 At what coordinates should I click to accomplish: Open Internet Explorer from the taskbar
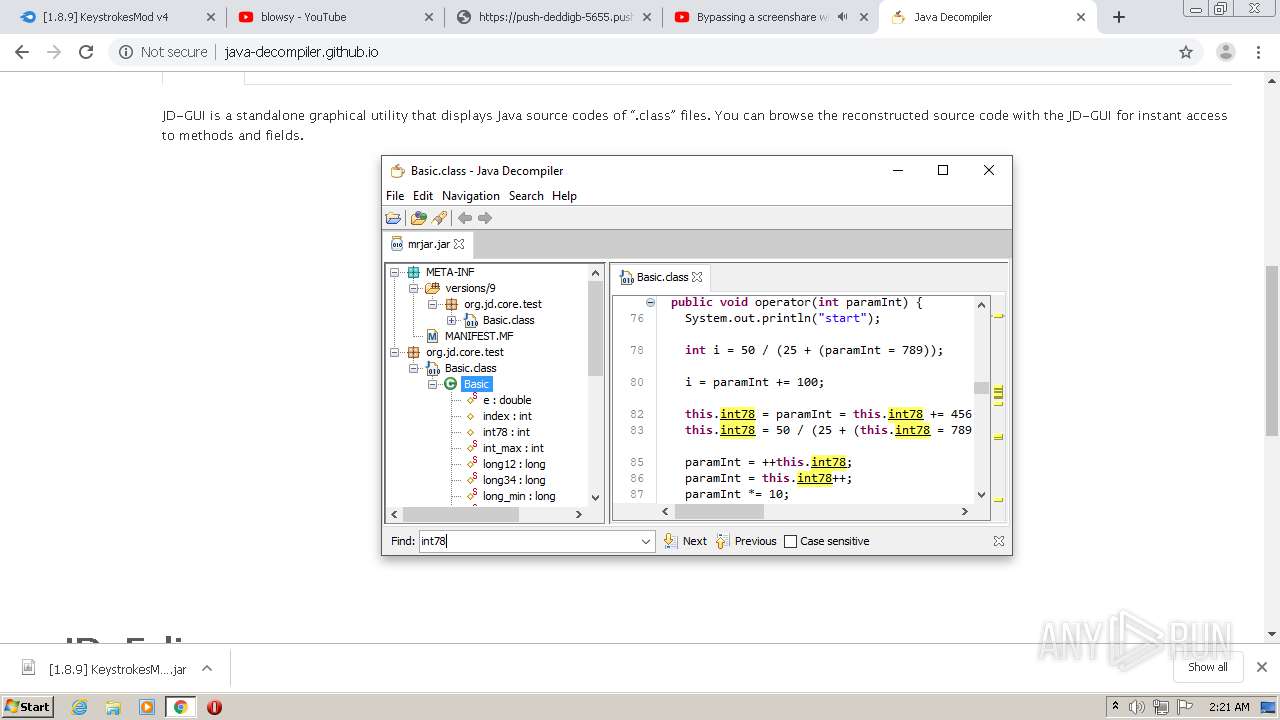tap(80, 707)
